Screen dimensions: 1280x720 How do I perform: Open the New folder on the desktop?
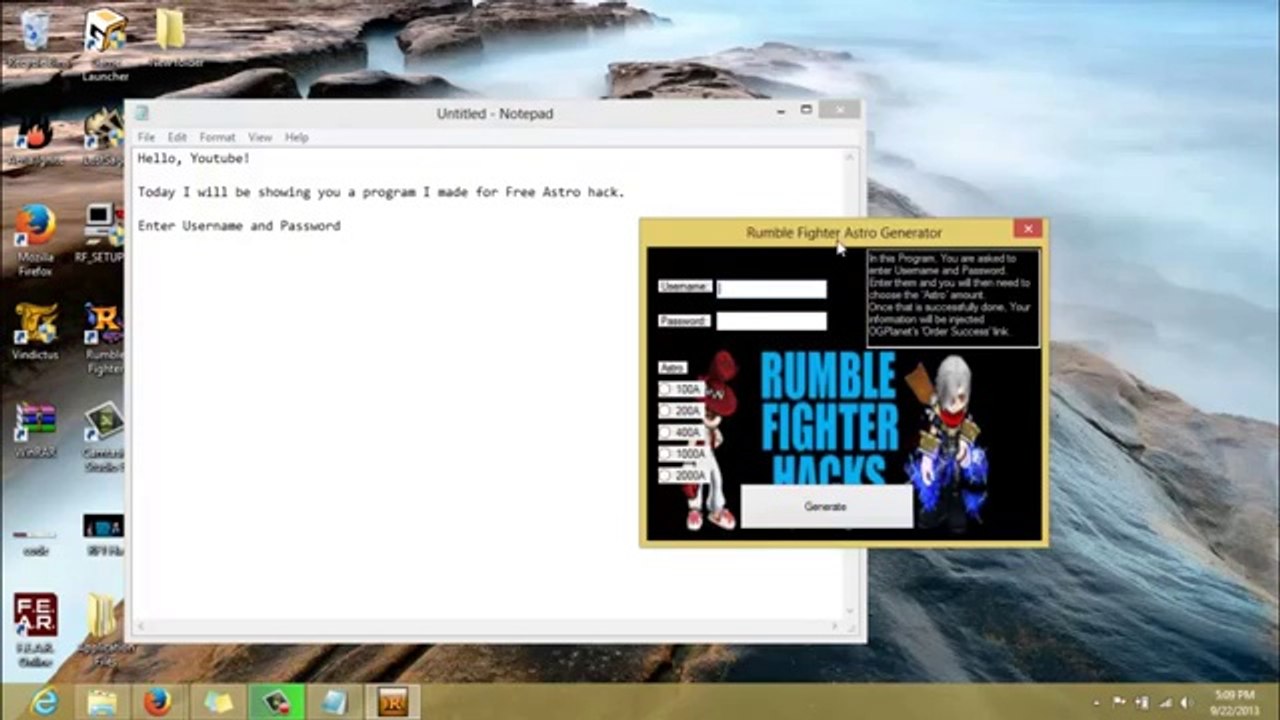tap(171, 38)
